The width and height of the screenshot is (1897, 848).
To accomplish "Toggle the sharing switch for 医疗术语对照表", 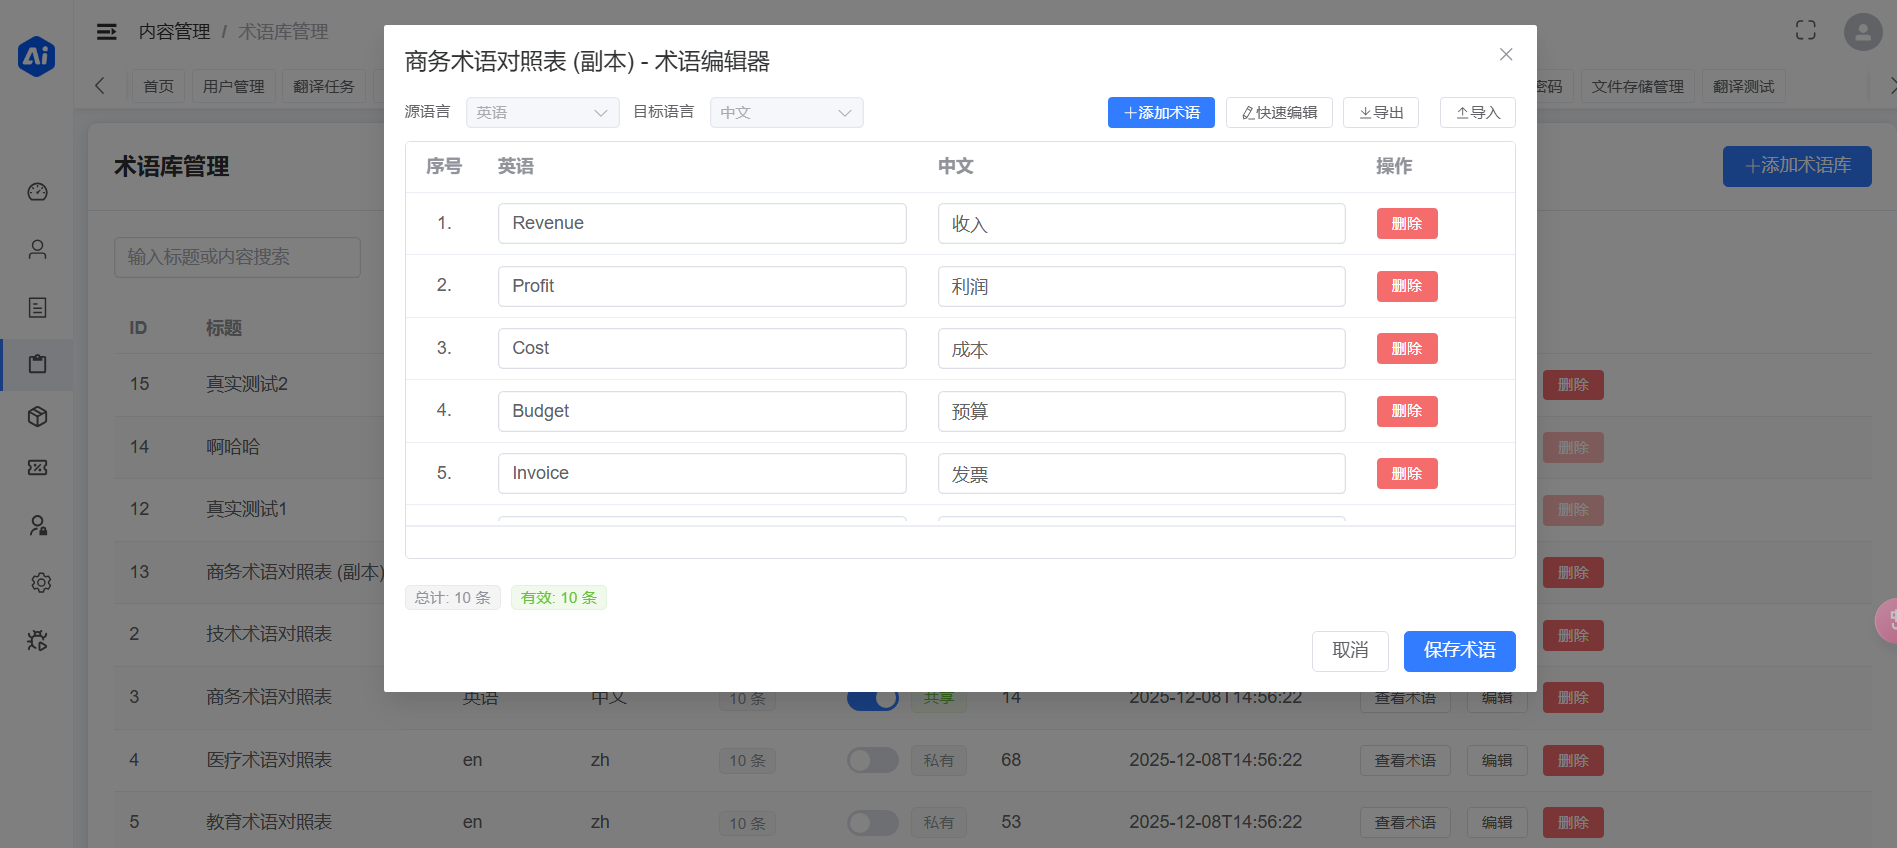I will pyautogui.click(x=872, y=760).
